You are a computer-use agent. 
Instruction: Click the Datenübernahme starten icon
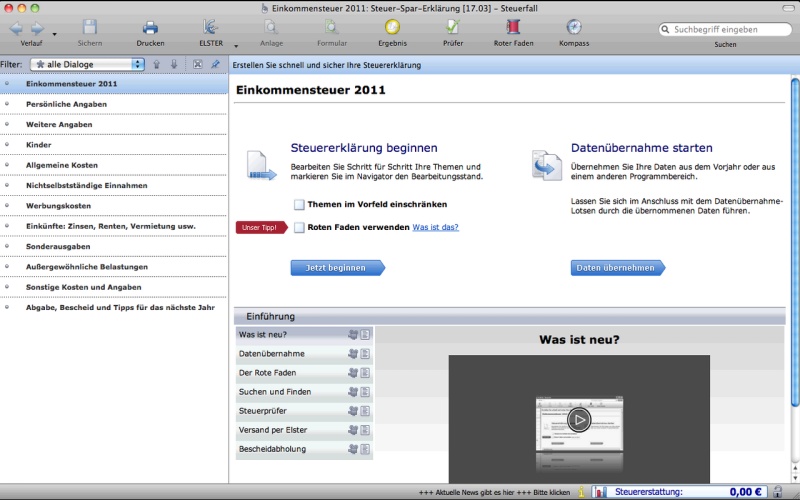[x=546, y=165]
